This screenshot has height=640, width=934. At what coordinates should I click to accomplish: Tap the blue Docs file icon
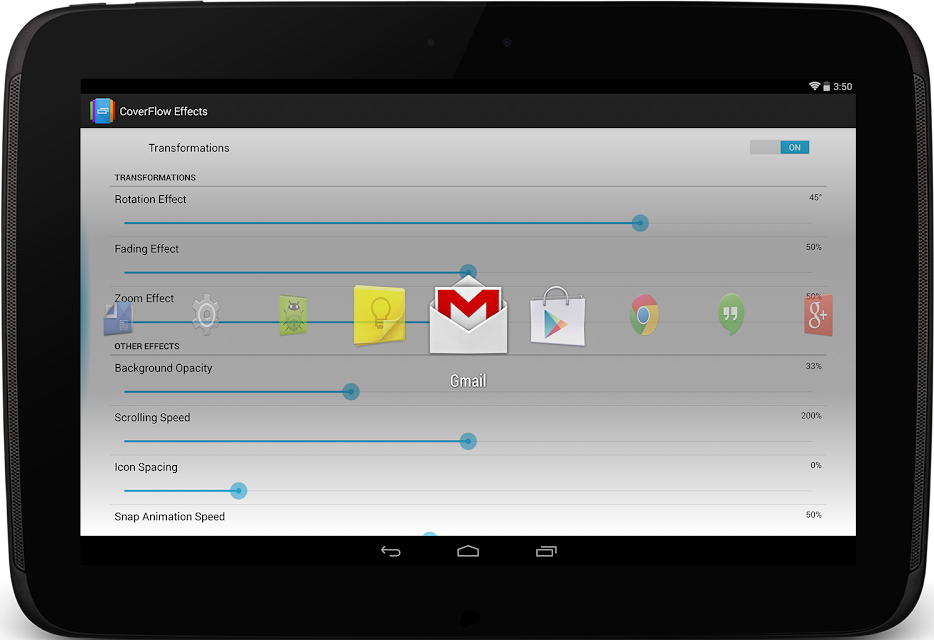point(118,318)
